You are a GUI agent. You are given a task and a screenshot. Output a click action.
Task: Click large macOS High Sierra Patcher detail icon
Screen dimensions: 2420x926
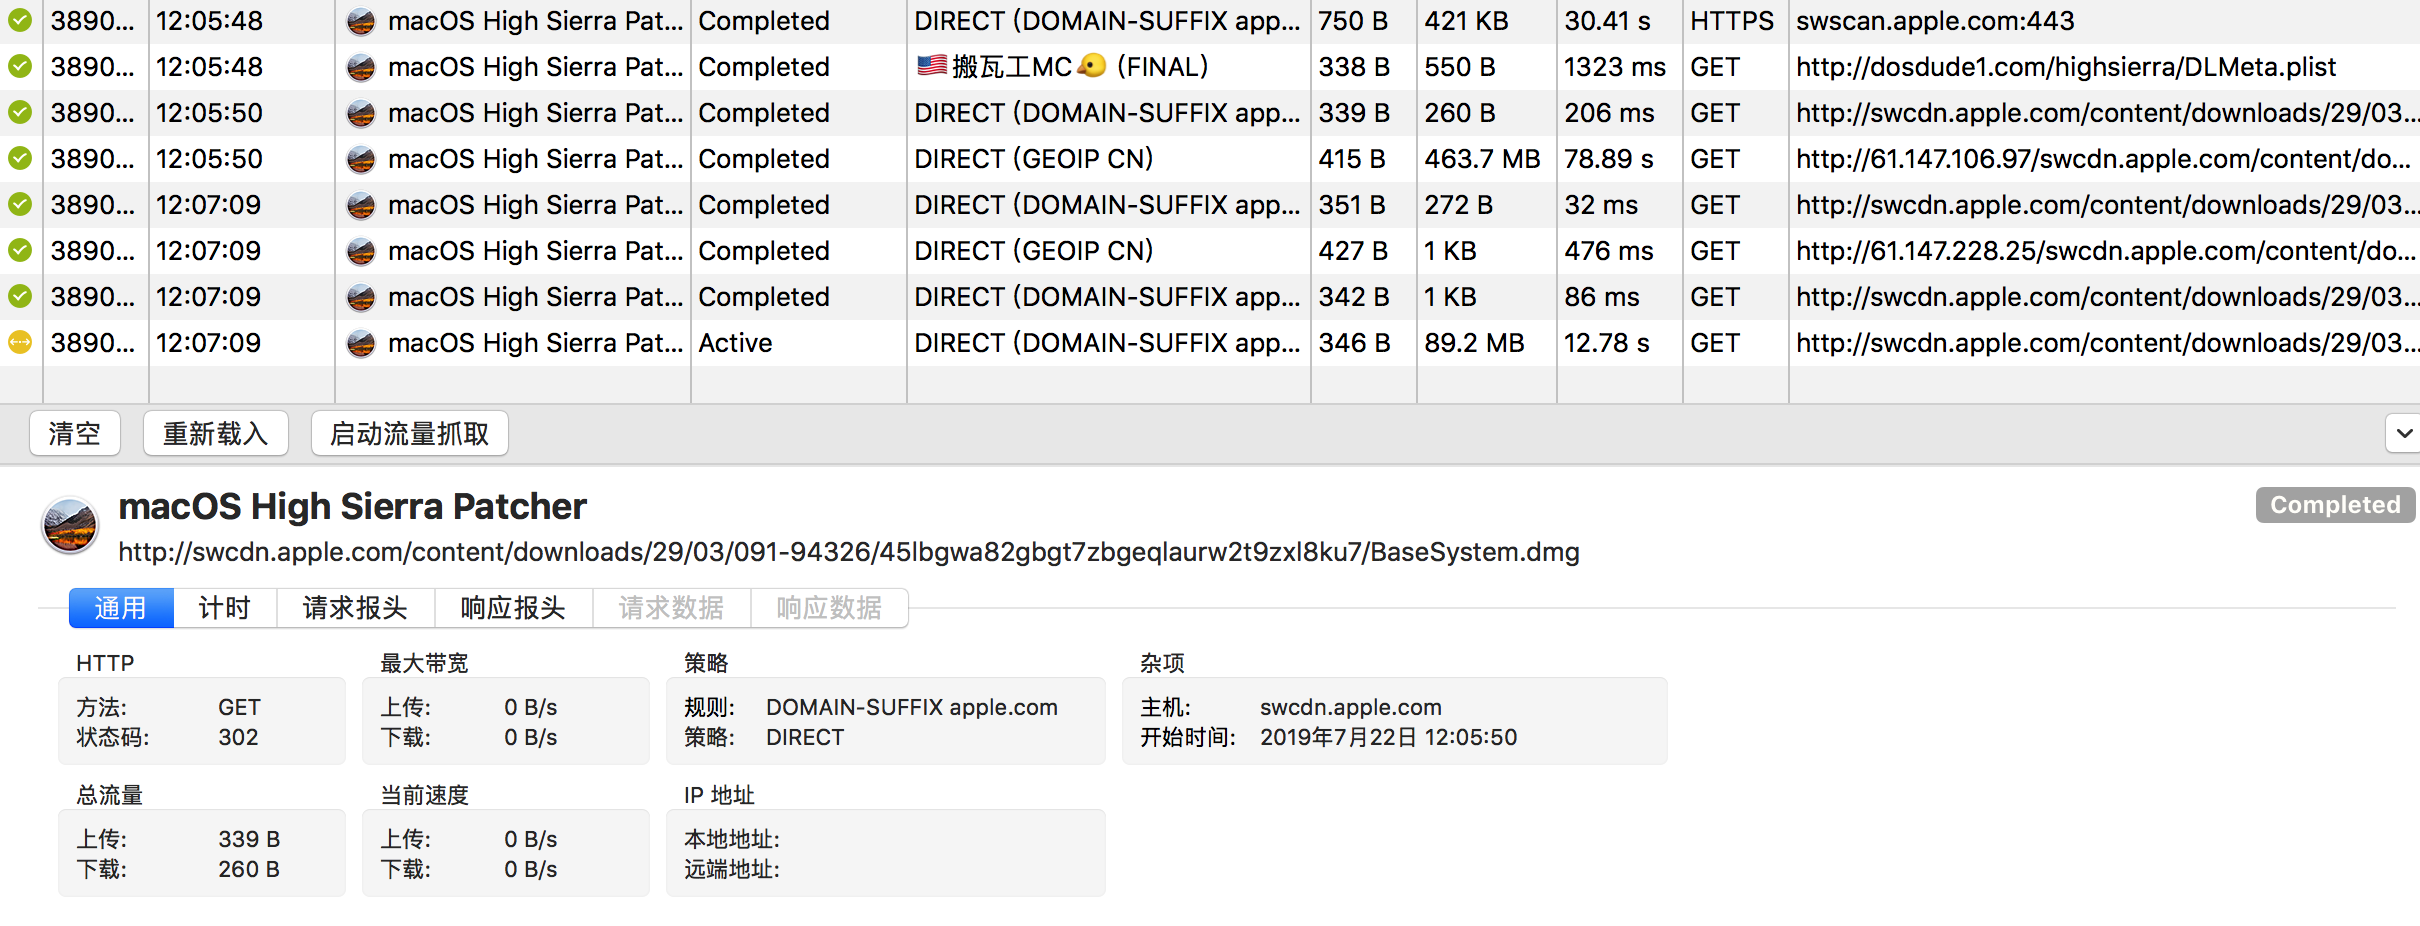(70, 526)
